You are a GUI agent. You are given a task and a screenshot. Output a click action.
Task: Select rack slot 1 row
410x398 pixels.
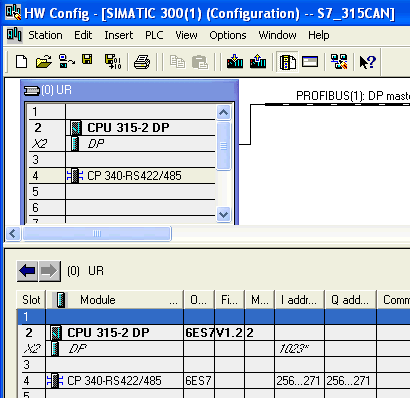point(122,112)
